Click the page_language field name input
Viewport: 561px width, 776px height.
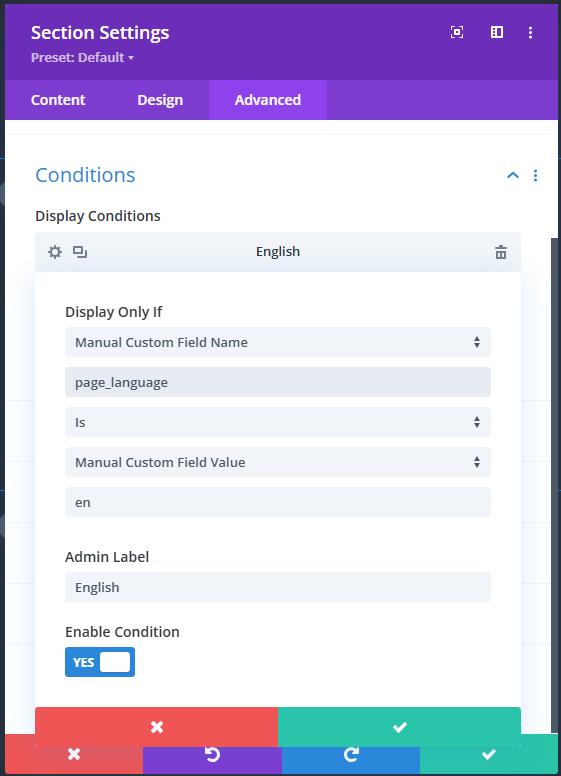pos(278,382)
